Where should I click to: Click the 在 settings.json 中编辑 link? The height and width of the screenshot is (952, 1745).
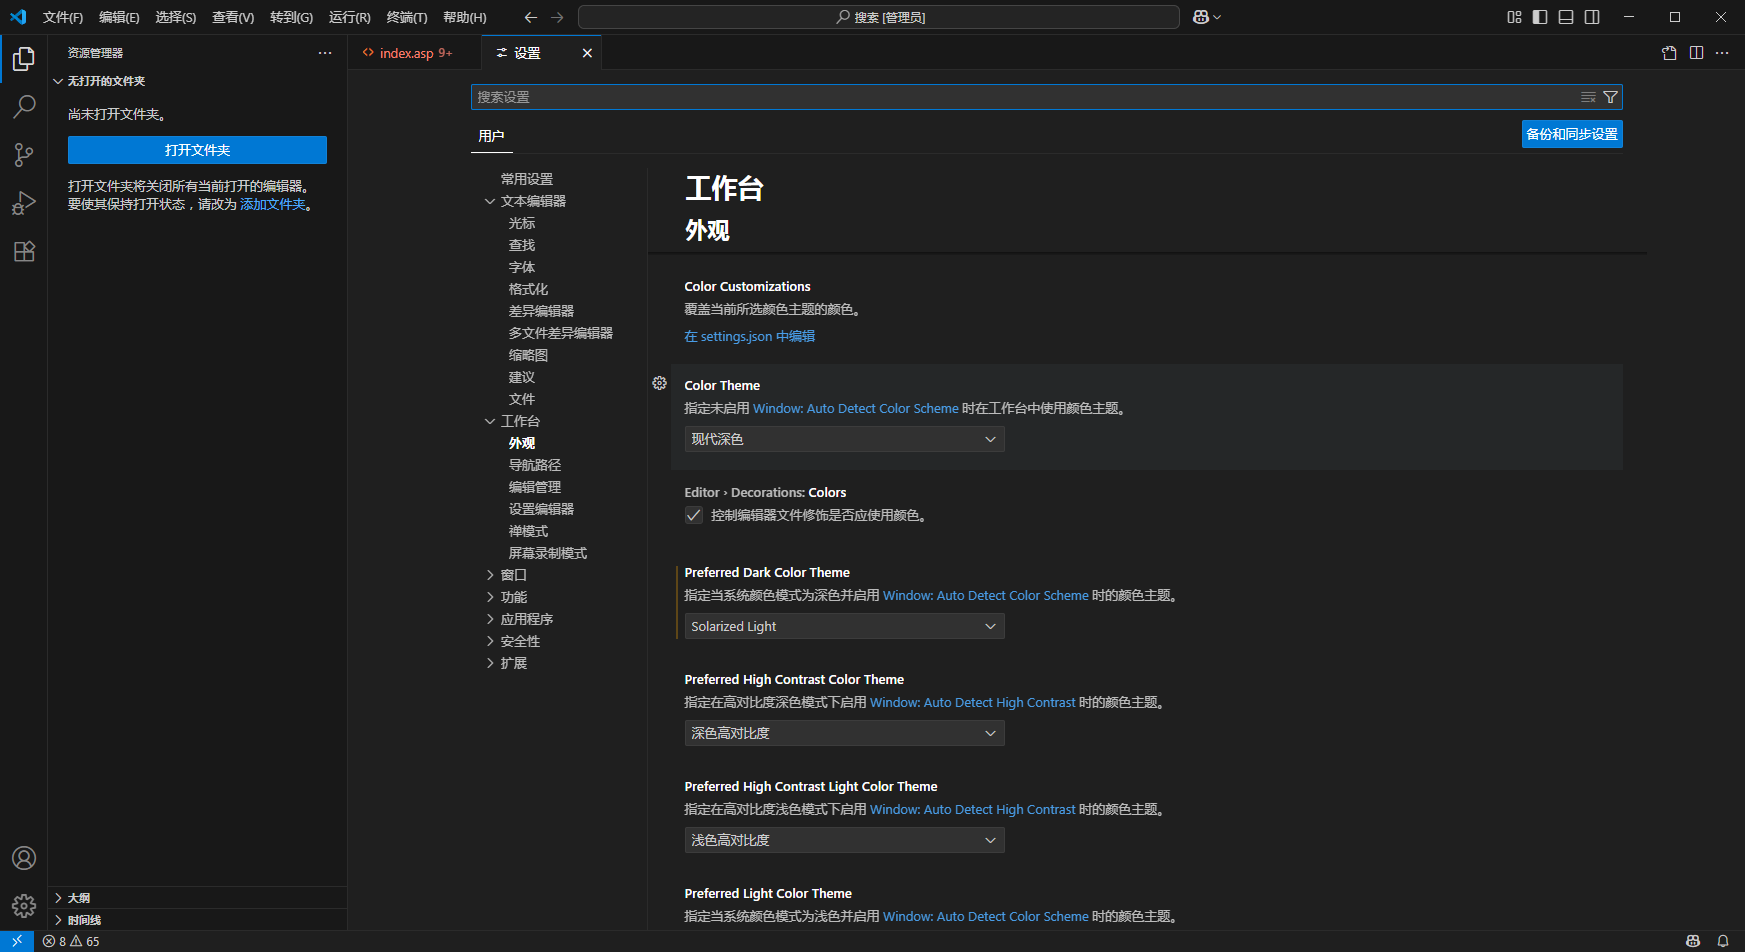pos(749,336)
